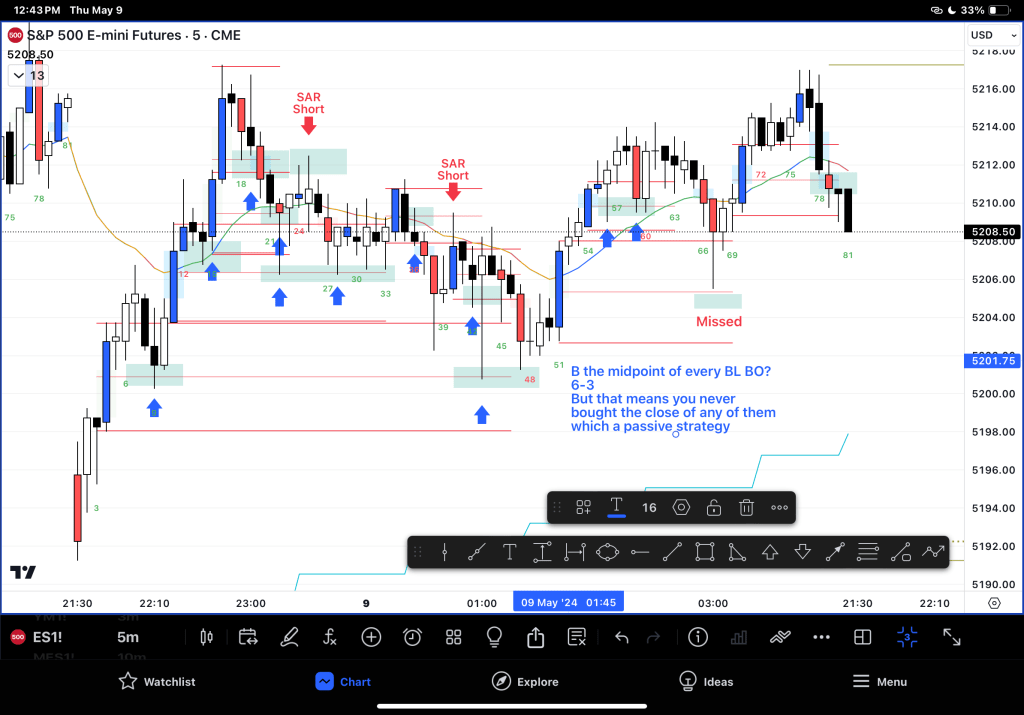Image resolution: width=1024 pixels, height=715 pixels.
Task: Toggle fullscreen chart mode with expand arrows
Action: [952, 637]
